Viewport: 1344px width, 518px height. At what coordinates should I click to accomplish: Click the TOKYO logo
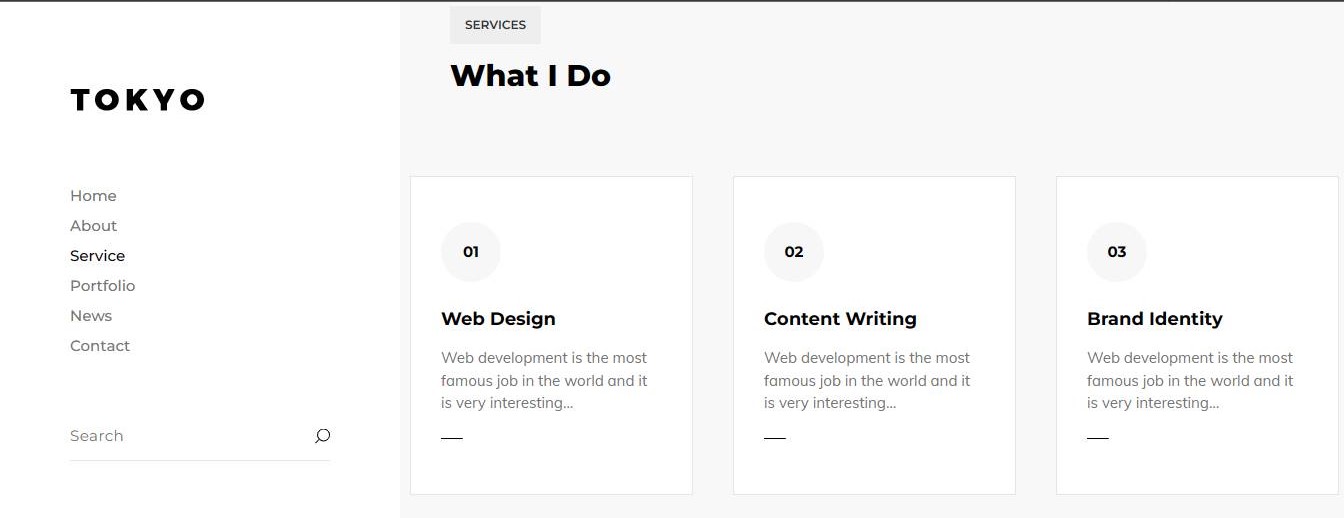tap(137, 100)
